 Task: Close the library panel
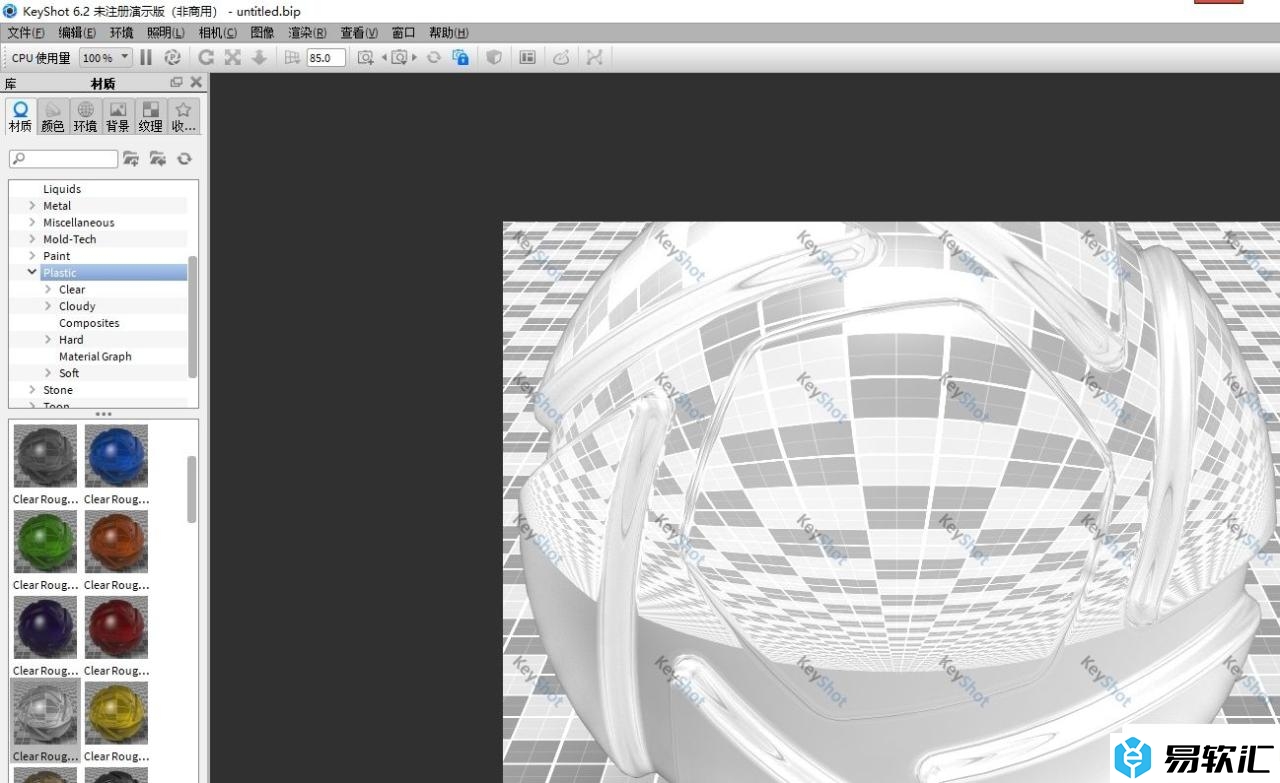[196, 83]
